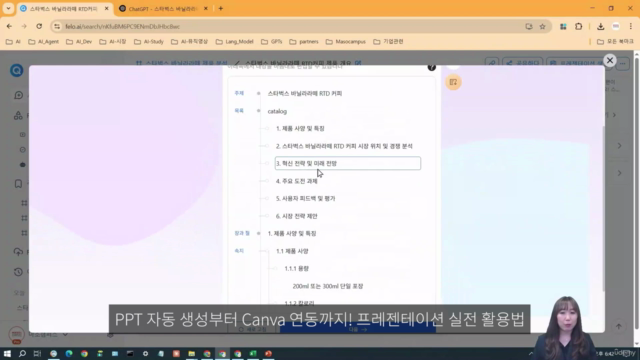Select chapter heading '1. 제품 사양 및 특징'
Viewport: 640px width, 360px height.
(x=292, y=233)
